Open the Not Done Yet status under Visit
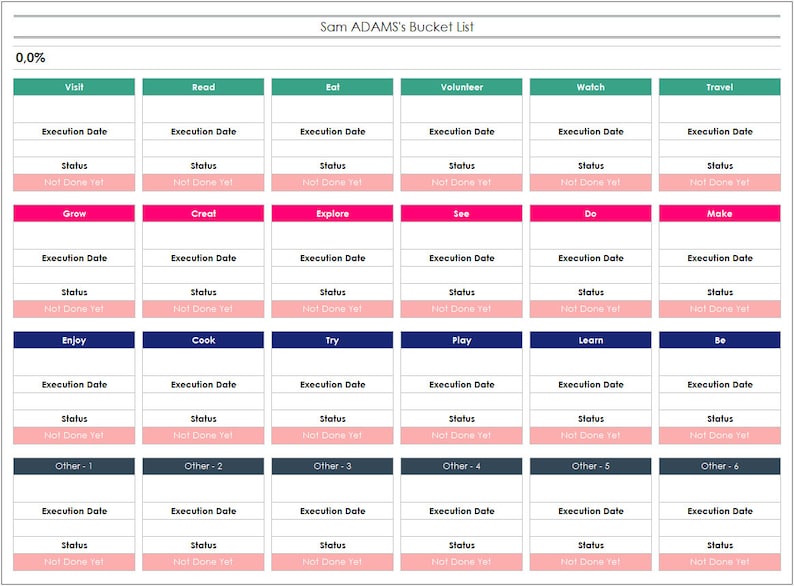This screenshot has height=586, width=794. 74,182
